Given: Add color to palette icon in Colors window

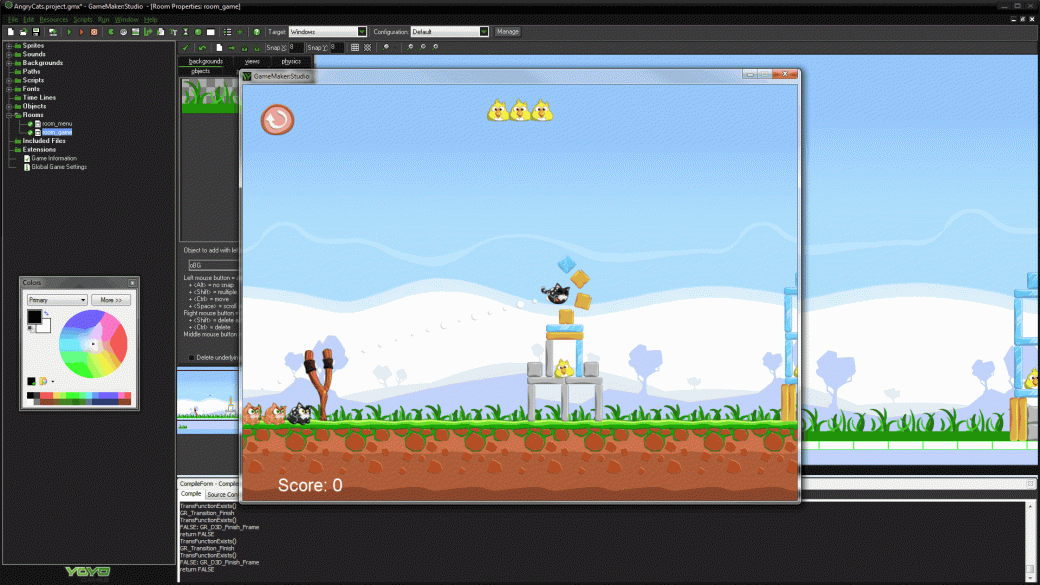Looking at the screenshot, I should (31, 381).
